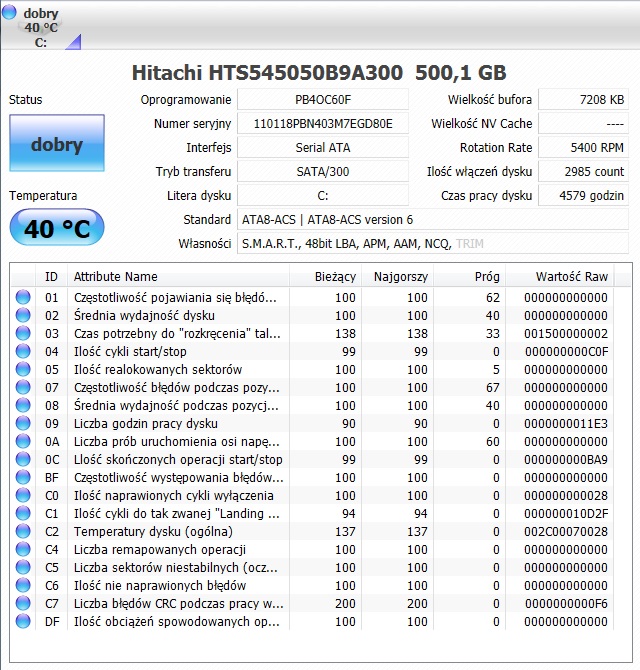Viewport: 640px width, 670px height.
Task: Click status icon for attribute 05 row
Action: 23,369
